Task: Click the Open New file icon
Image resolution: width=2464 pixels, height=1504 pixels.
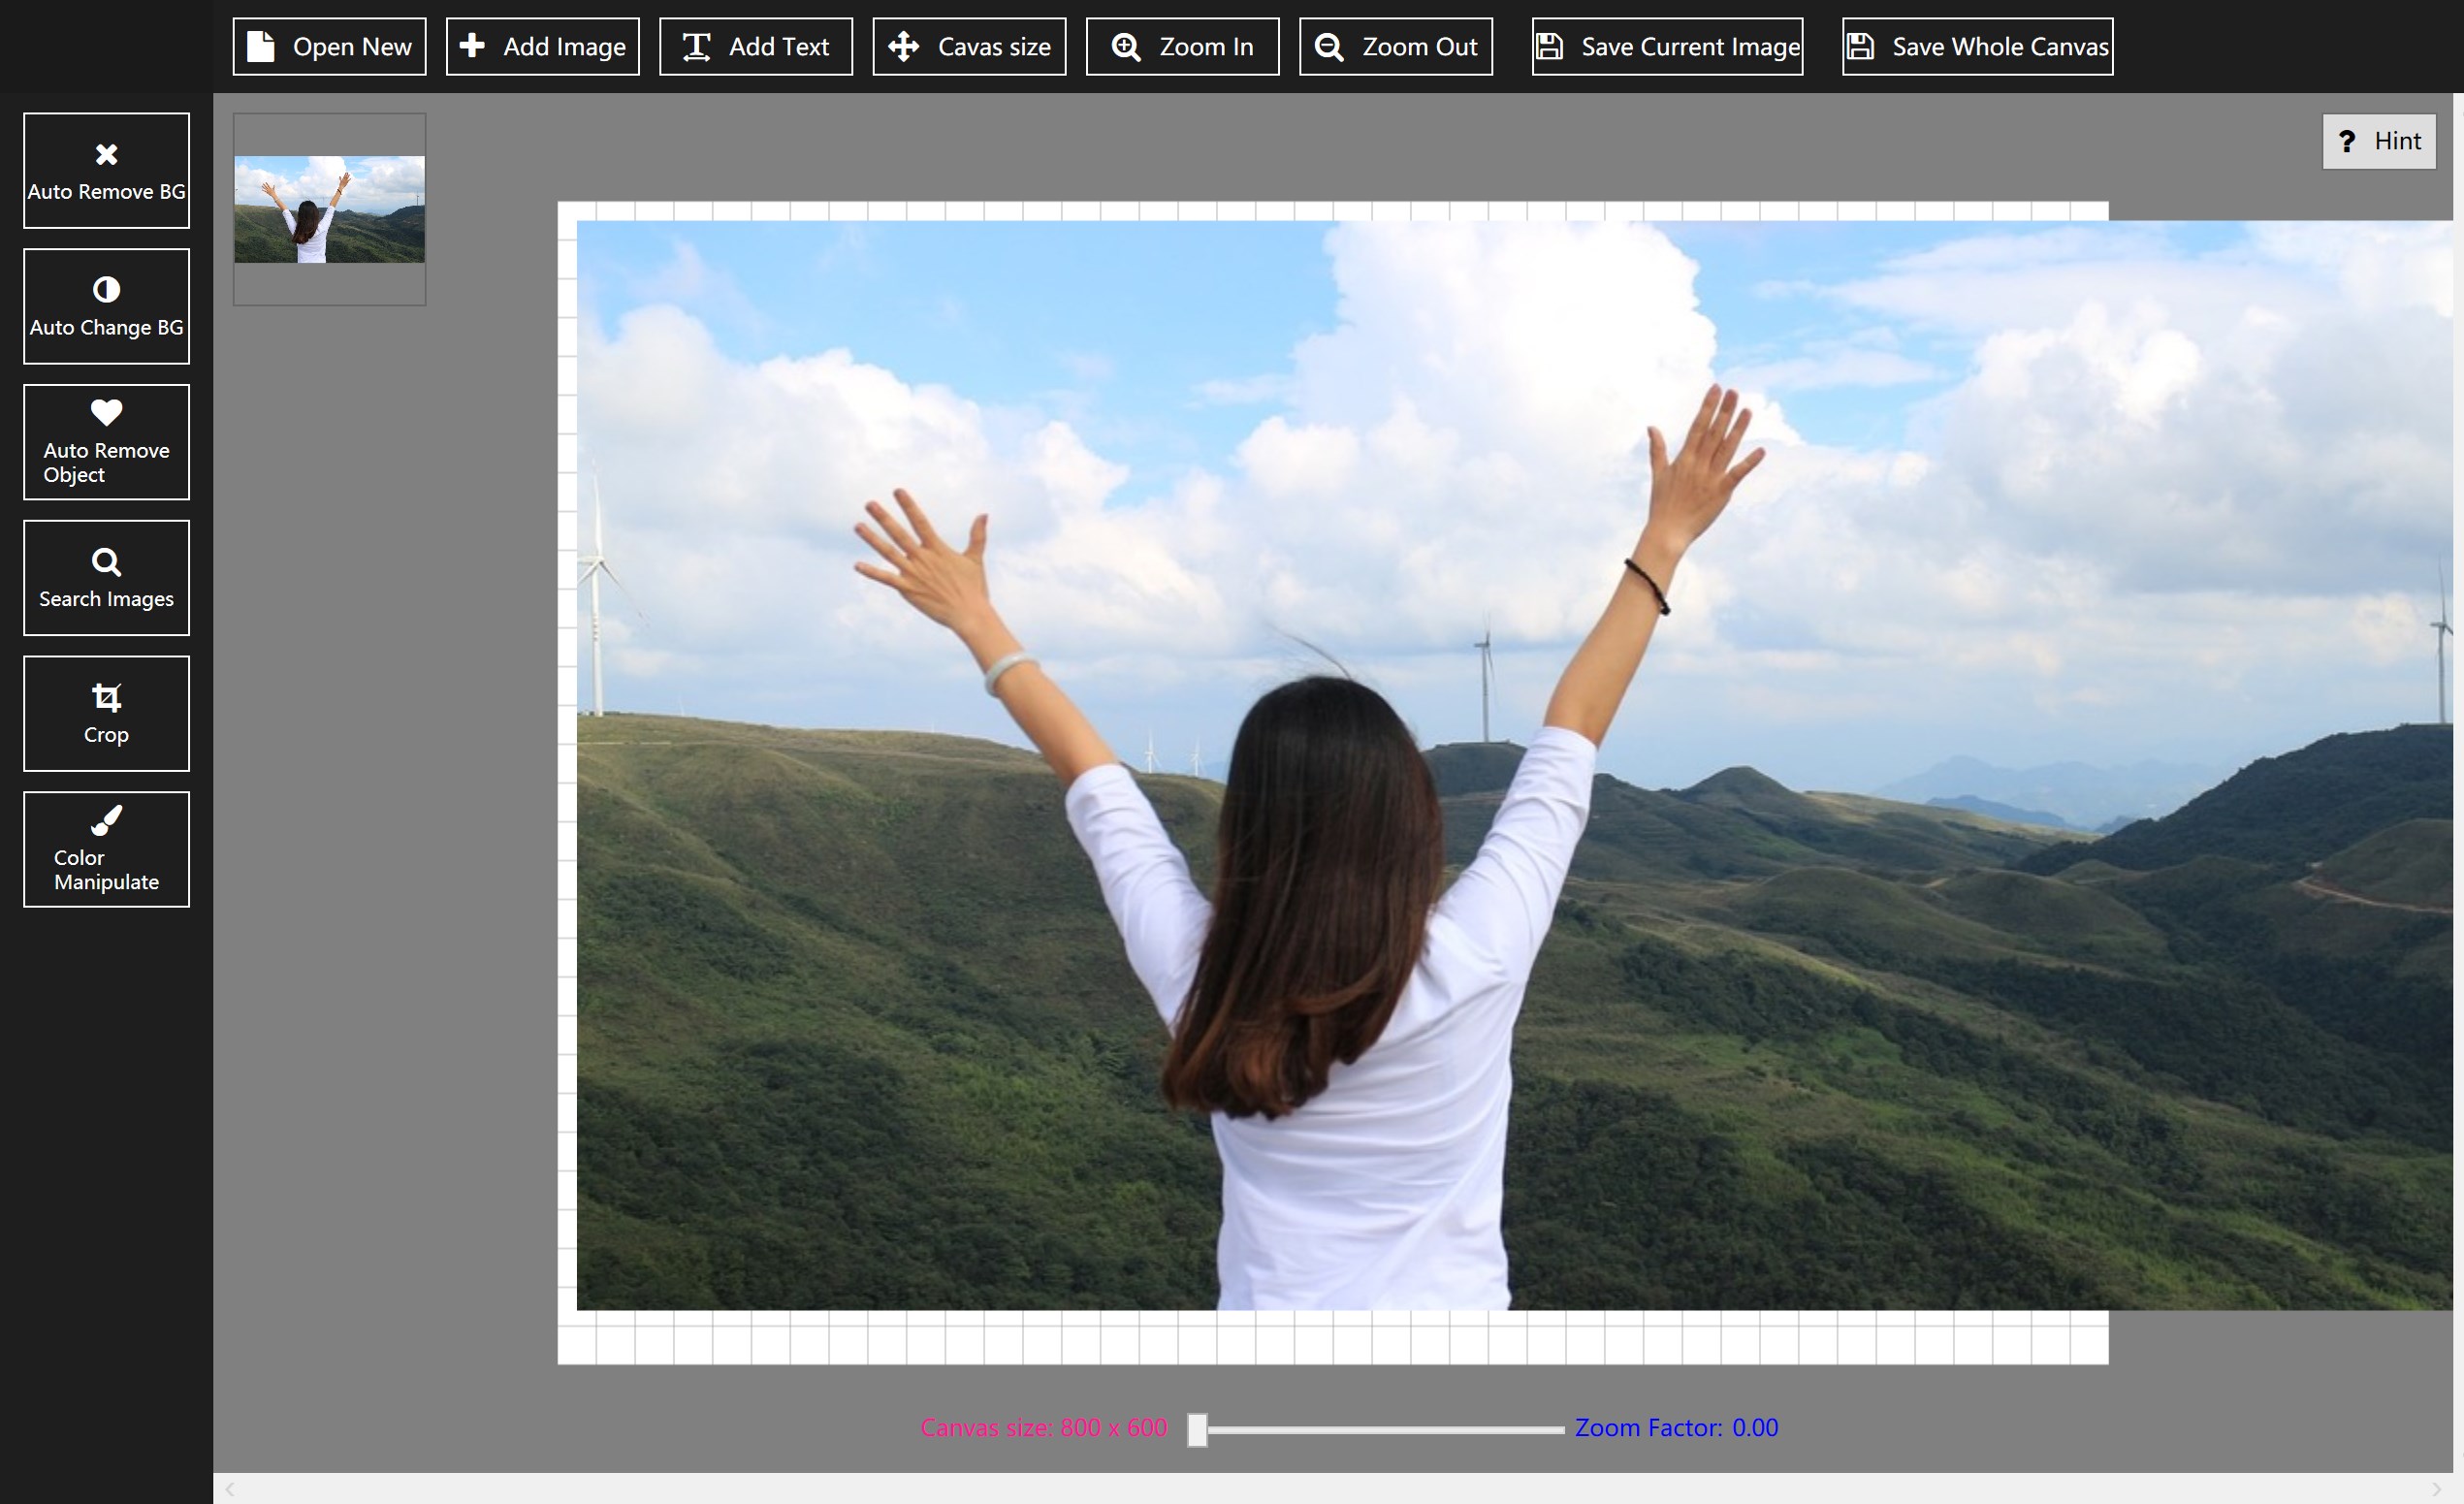Action: (261, 47)
